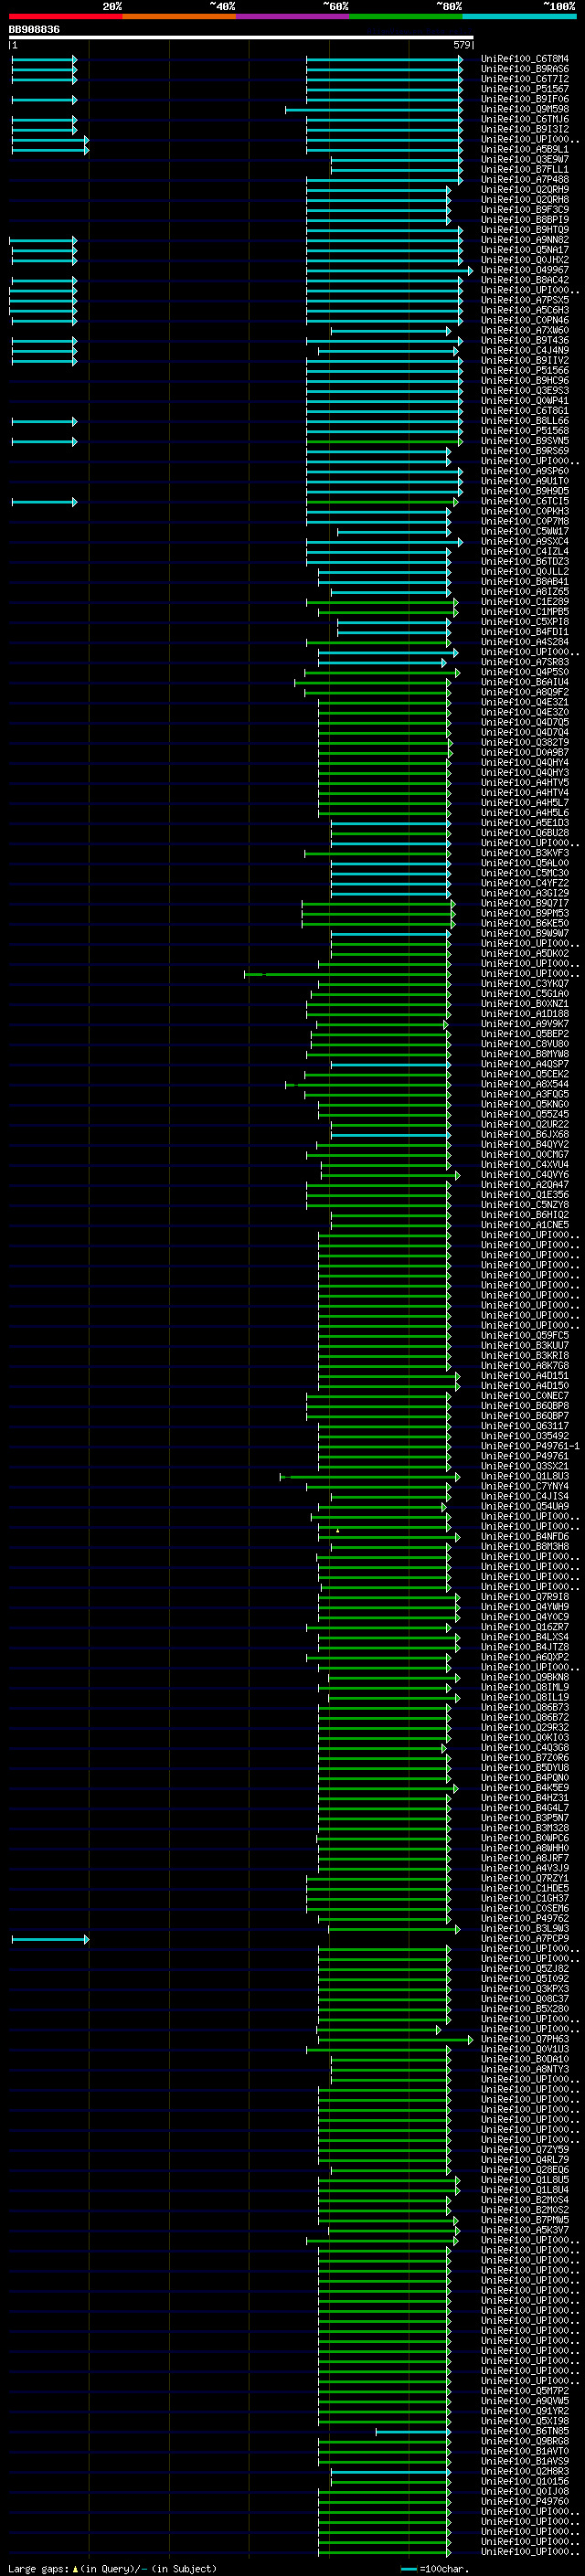Click hit label UniRef100_B9SVN5
This screenshot has width=585, height=2576.
pyautogui.click(x=525, y=441)
